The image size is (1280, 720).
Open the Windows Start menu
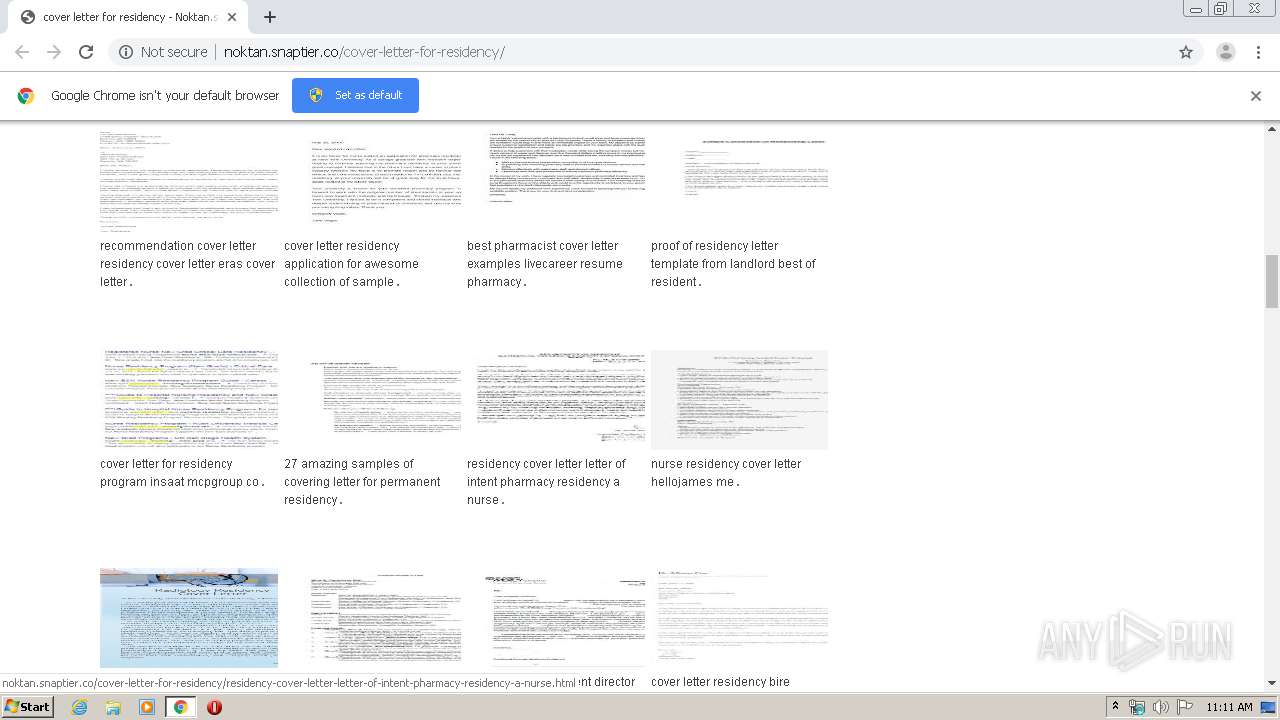[x=28, y=706]
